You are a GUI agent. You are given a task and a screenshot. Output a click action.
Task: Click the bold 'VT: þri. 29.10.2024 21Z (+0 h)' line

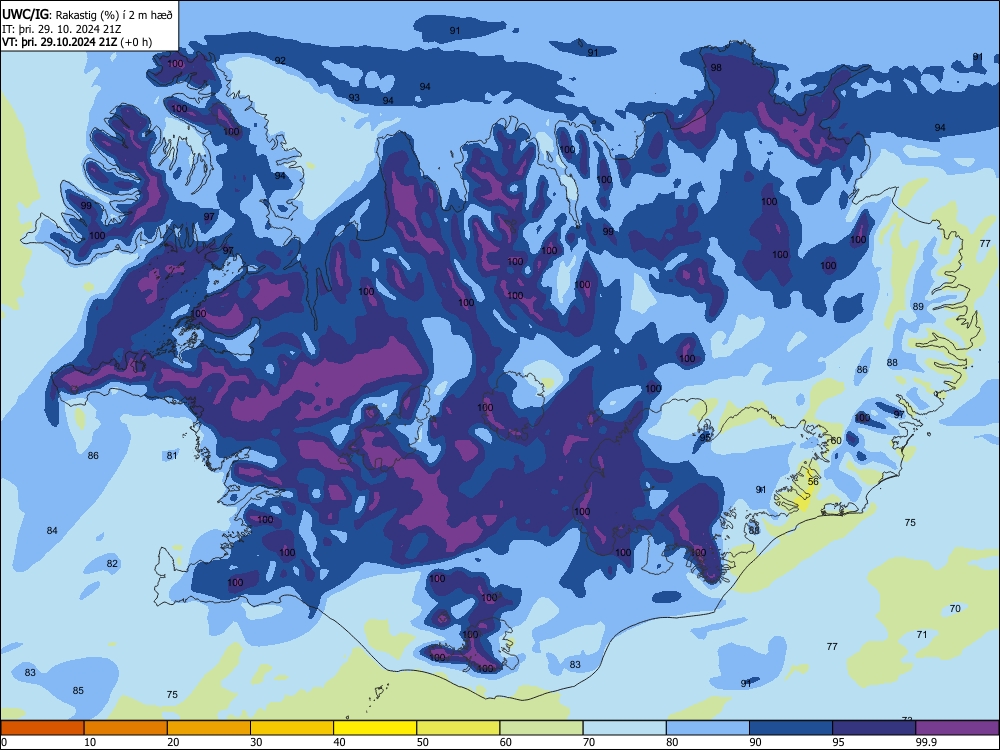pos(77,42)
